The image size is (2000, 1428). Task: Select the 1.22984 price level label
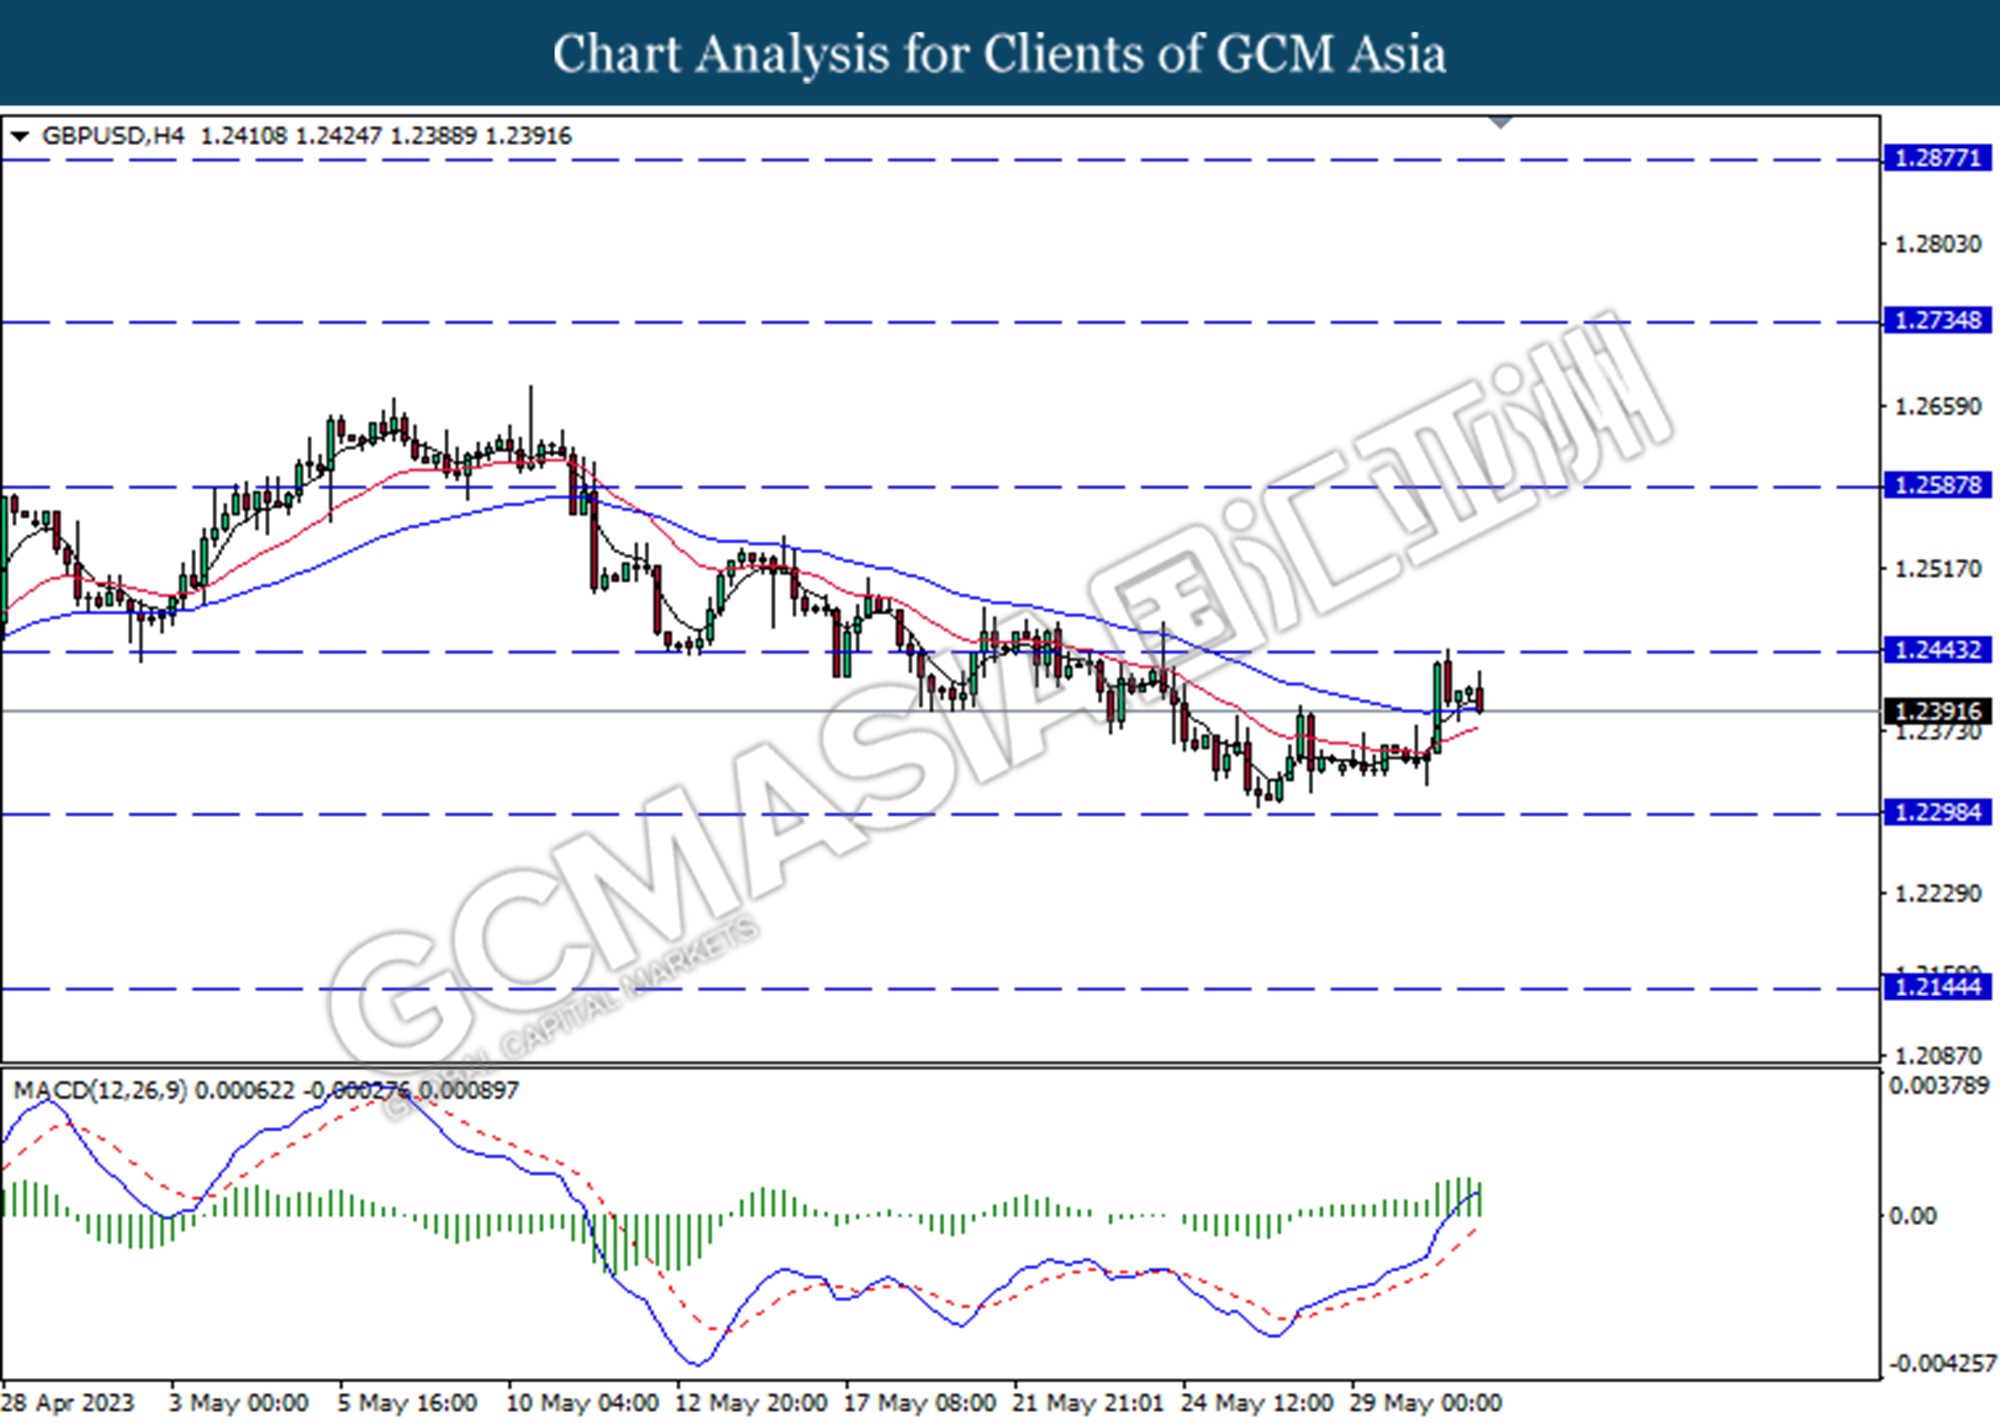1938,813
